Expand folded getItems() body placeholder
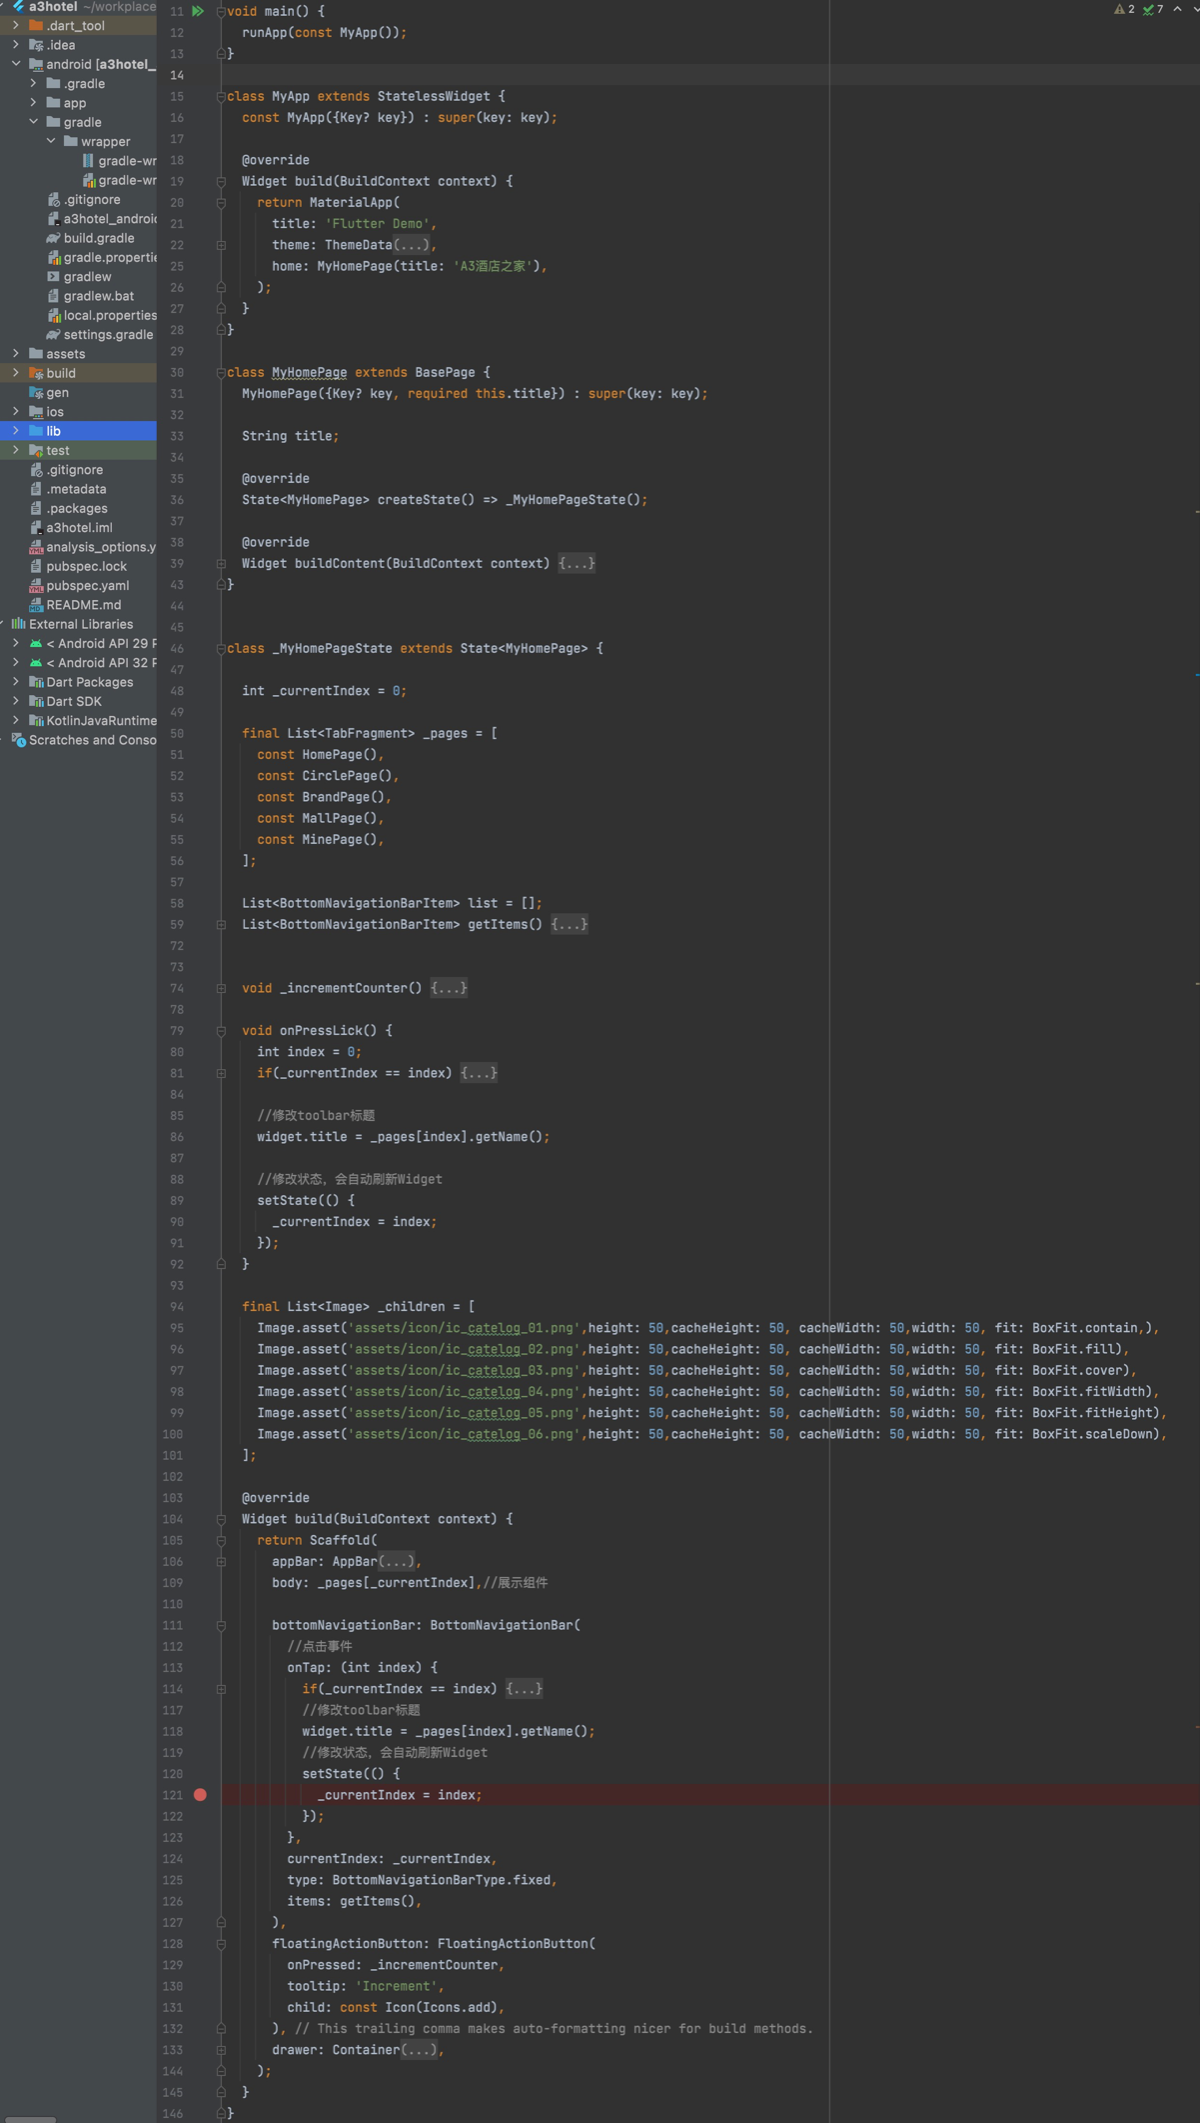The height and width of the screenshot is (2123, 1200). point(569,925)
